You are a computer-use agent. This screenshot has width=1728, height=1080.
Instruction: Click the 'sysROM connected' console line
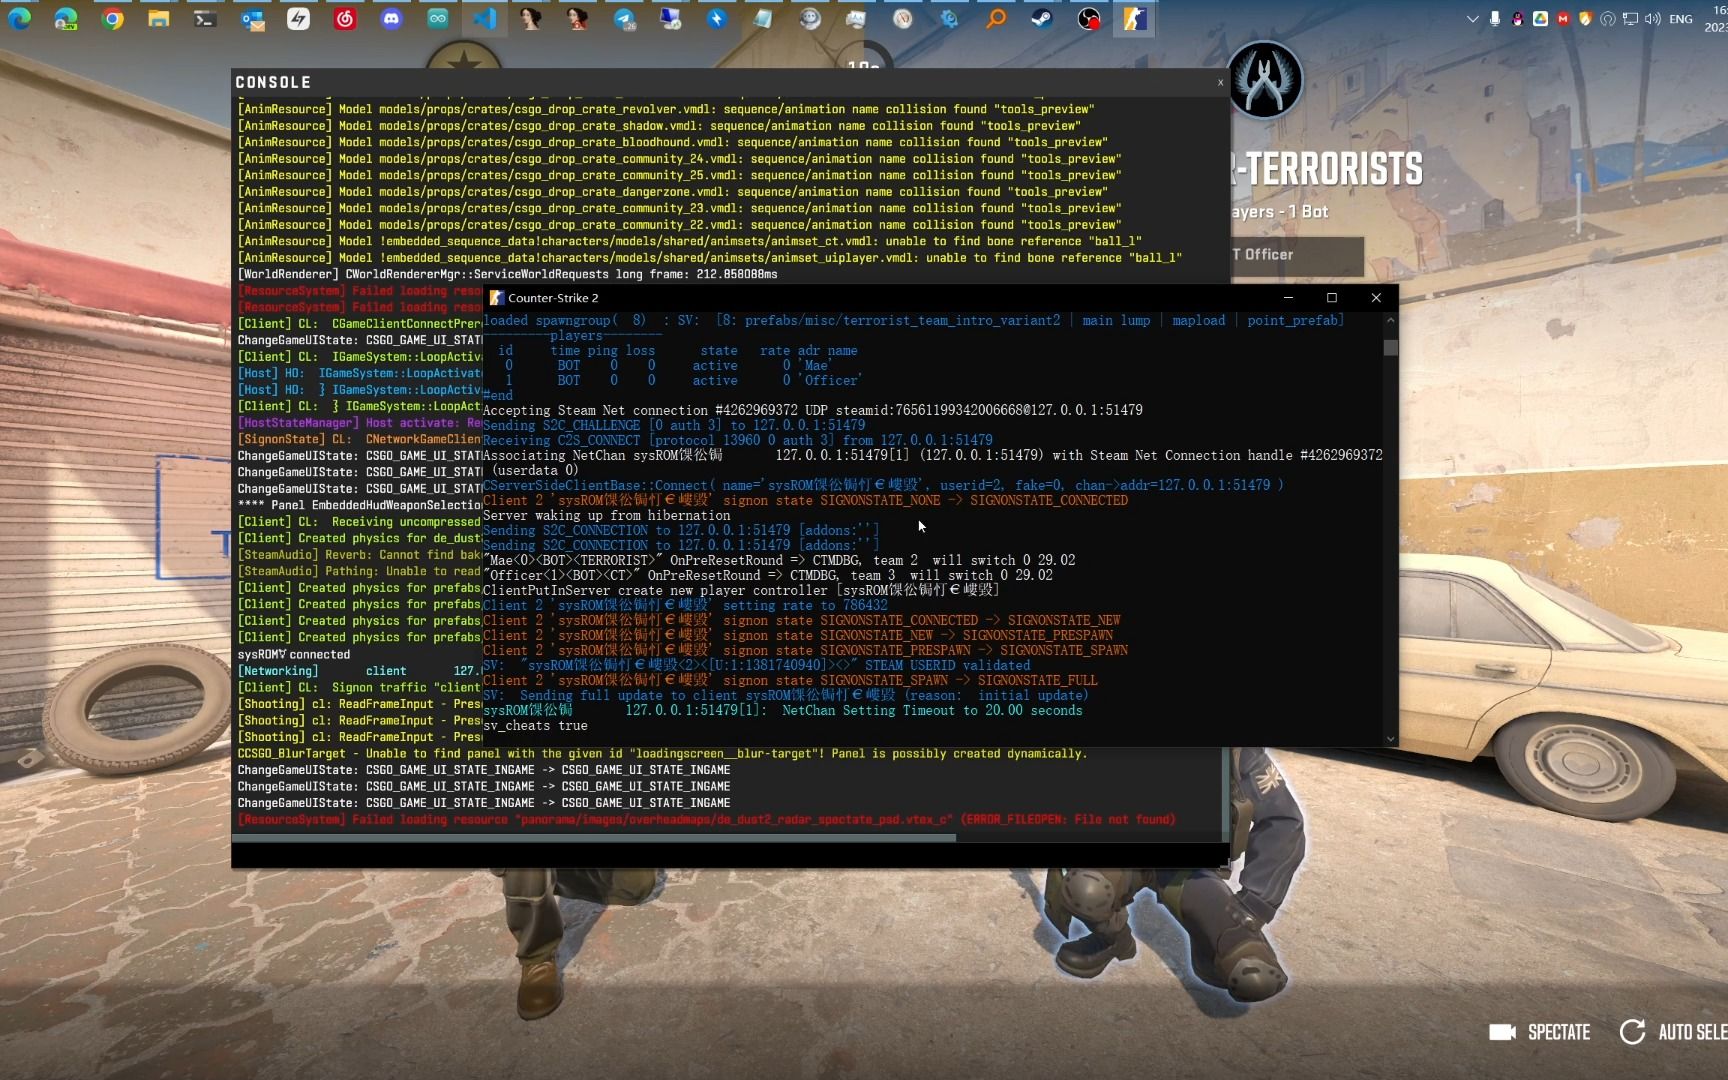pyautogui.click(x=294, y=654)
